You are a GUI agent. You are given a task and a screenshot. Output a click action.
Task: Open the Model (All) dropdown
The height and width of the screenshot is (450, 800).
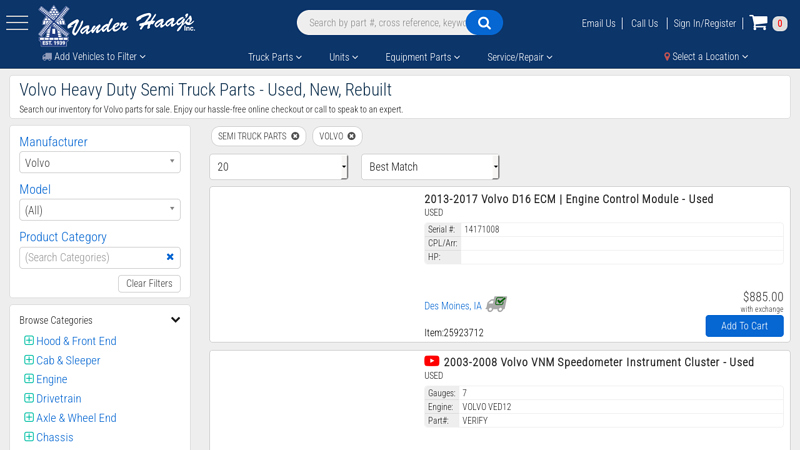[x=100, y=210]
